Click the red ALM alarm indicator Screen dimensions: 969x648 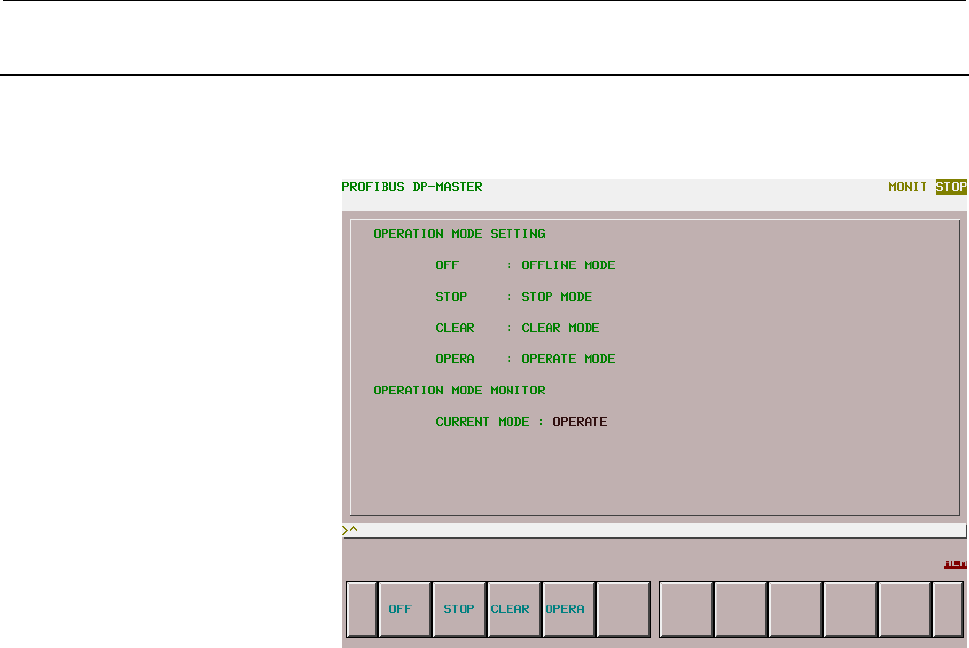coord(955,564)
